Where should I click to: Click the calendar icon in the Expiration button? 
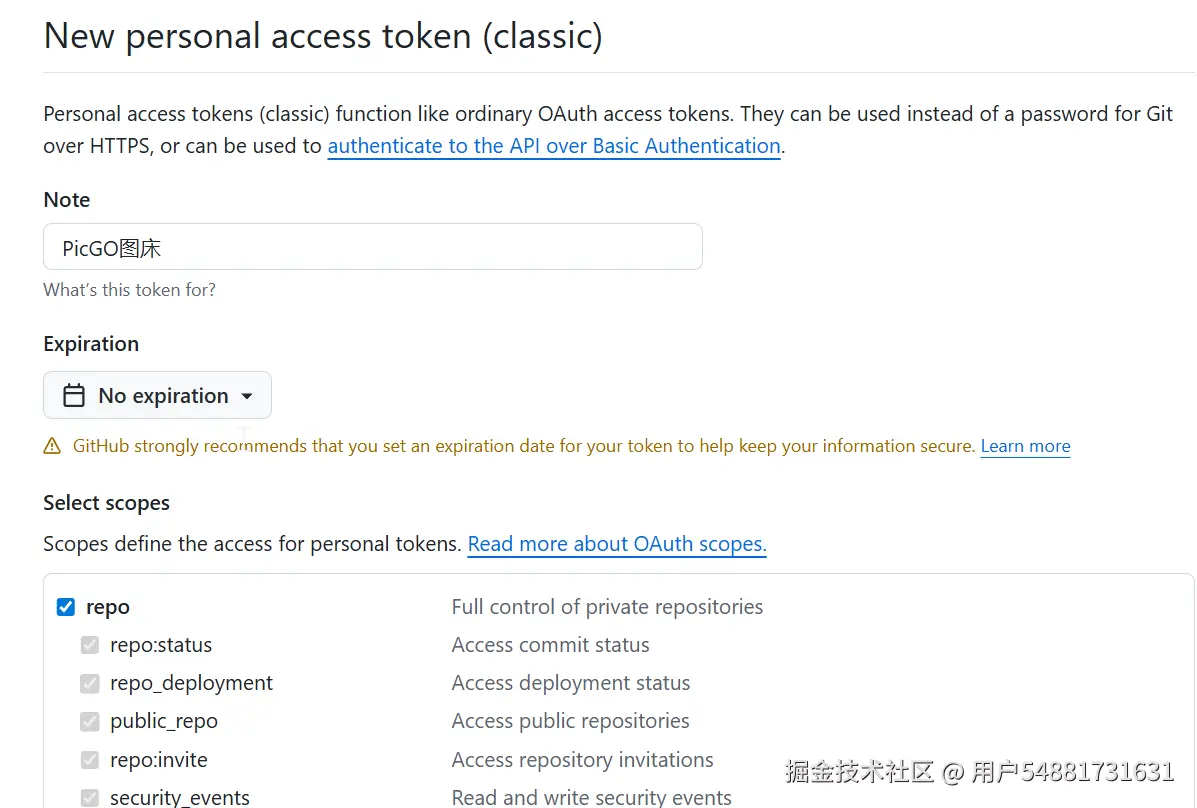click(x=74, y=396)
